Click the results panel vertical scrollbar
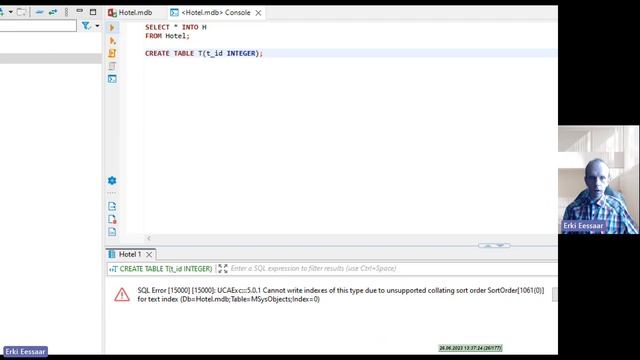The image size is (640, 360). coord(554,294)
